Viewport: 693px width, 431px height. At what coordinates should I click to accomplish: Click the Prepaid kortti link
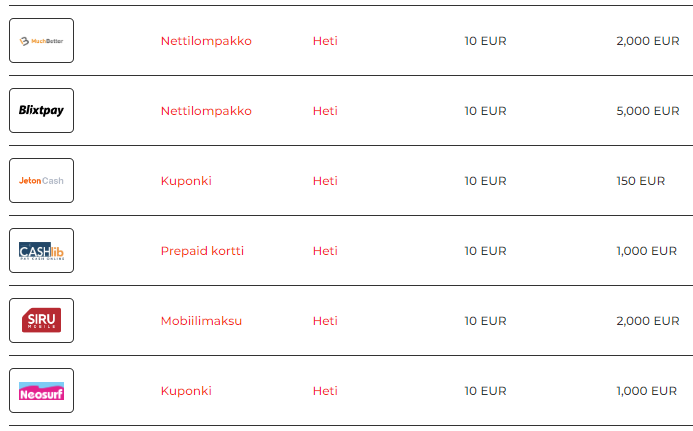202,251
